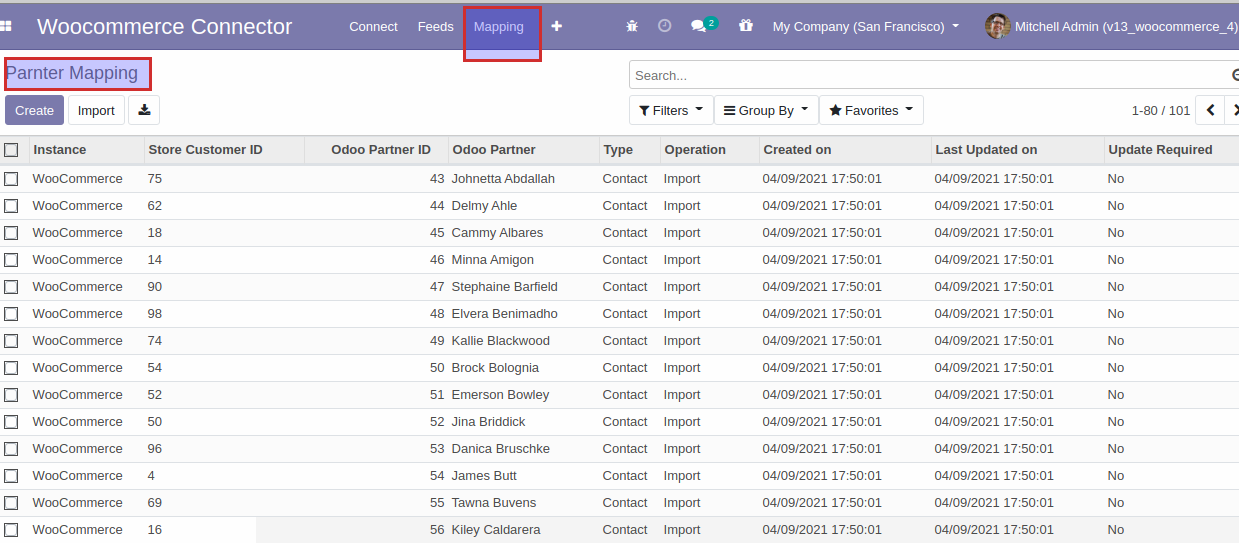Open the bug debug tools icon

[x=631, y=27]
